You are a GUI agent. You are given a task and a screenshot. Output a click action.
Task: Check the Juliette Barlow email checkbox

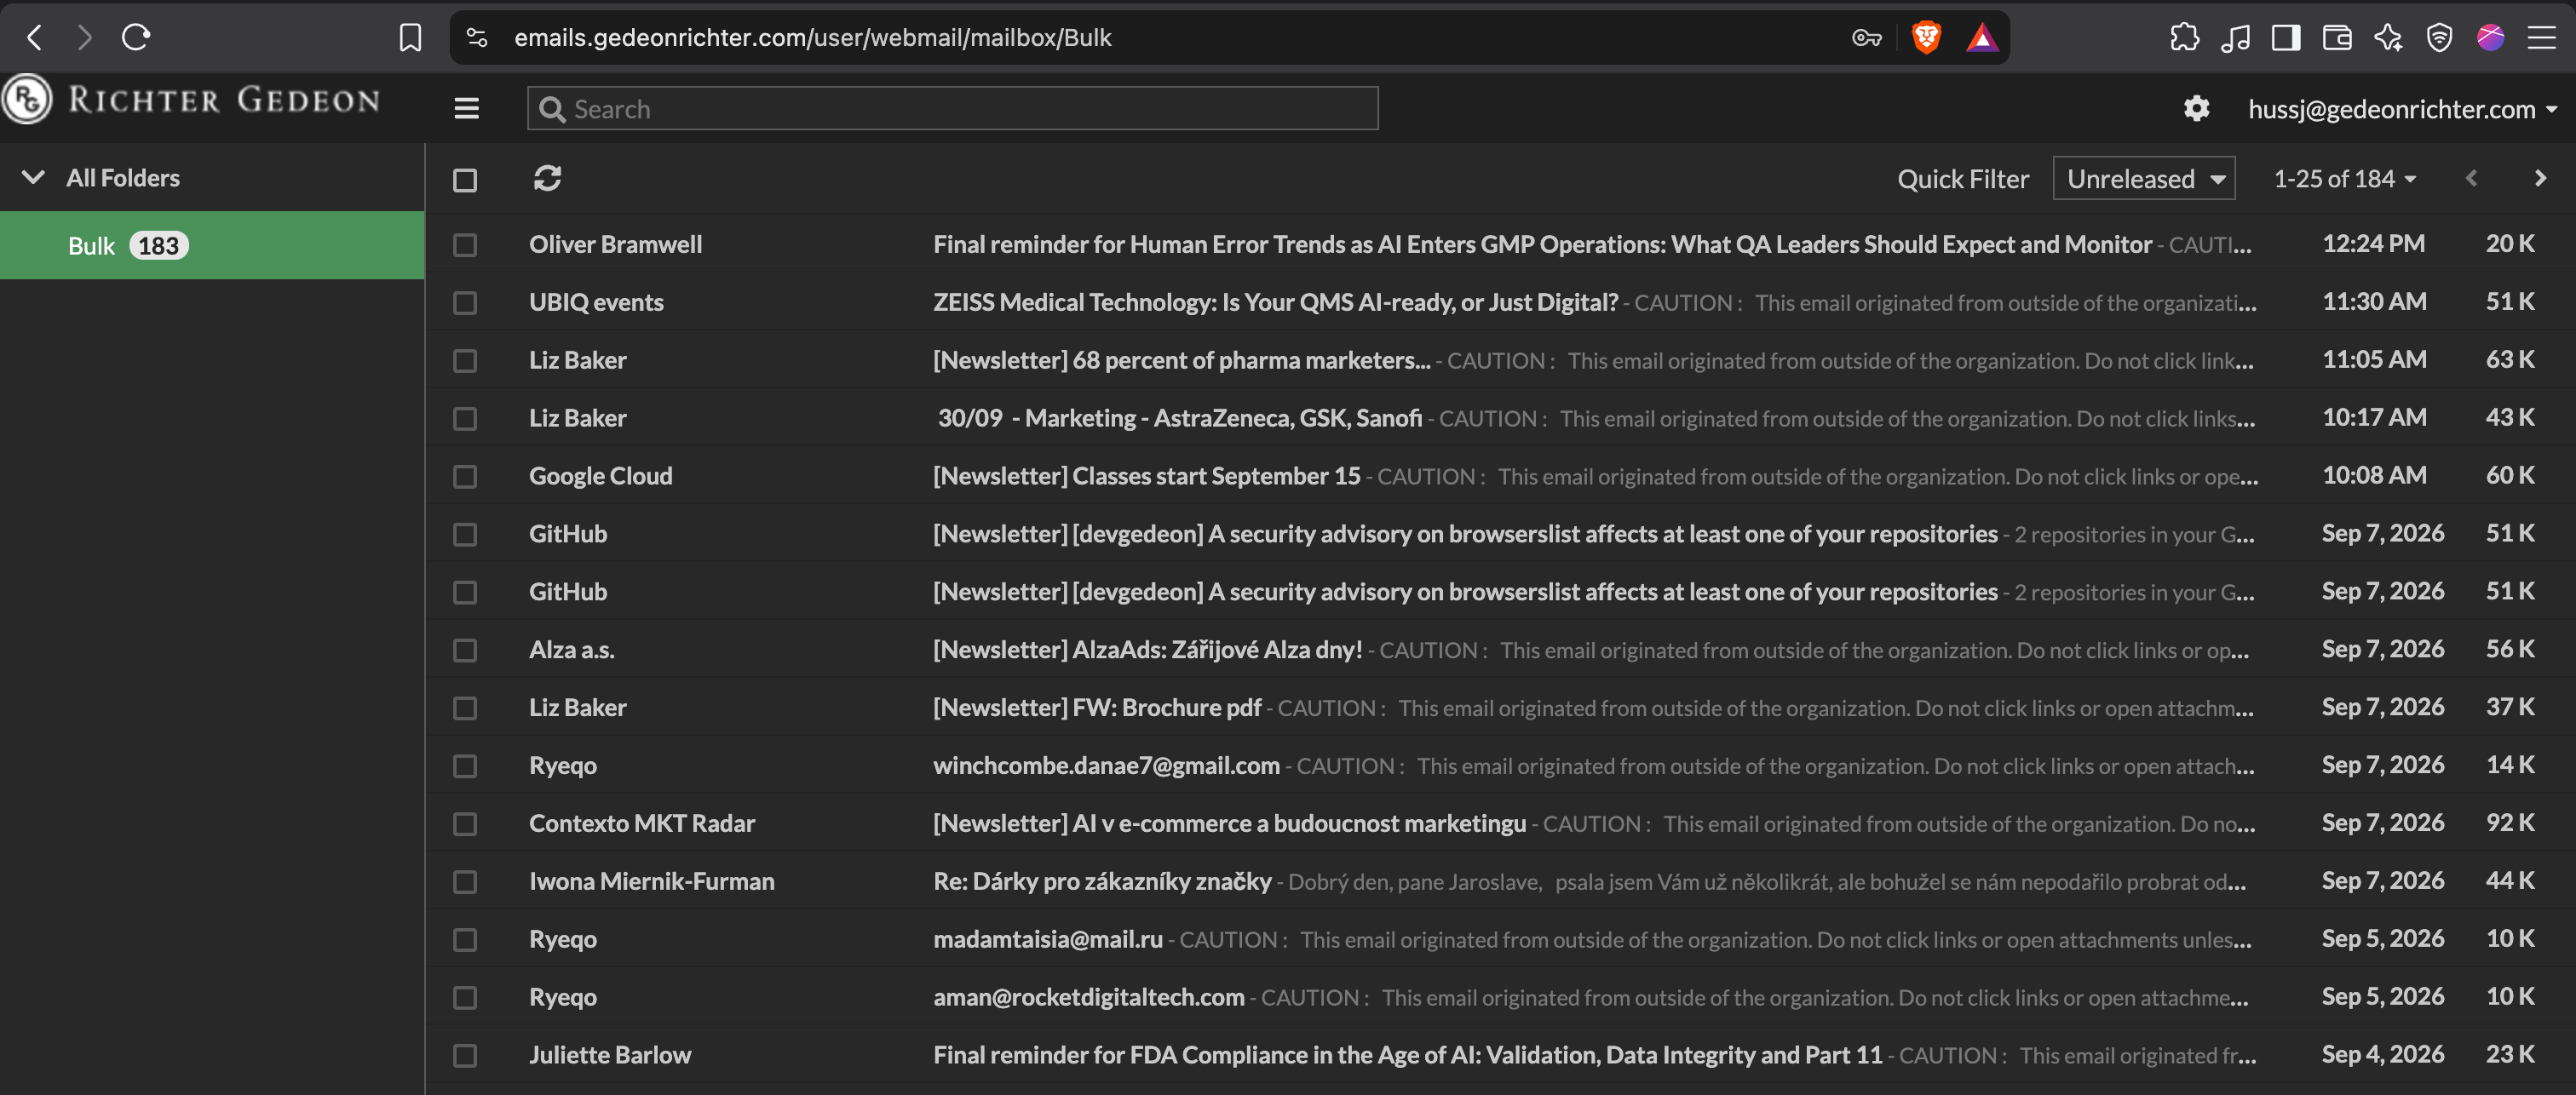click(x=465, y=1056)
